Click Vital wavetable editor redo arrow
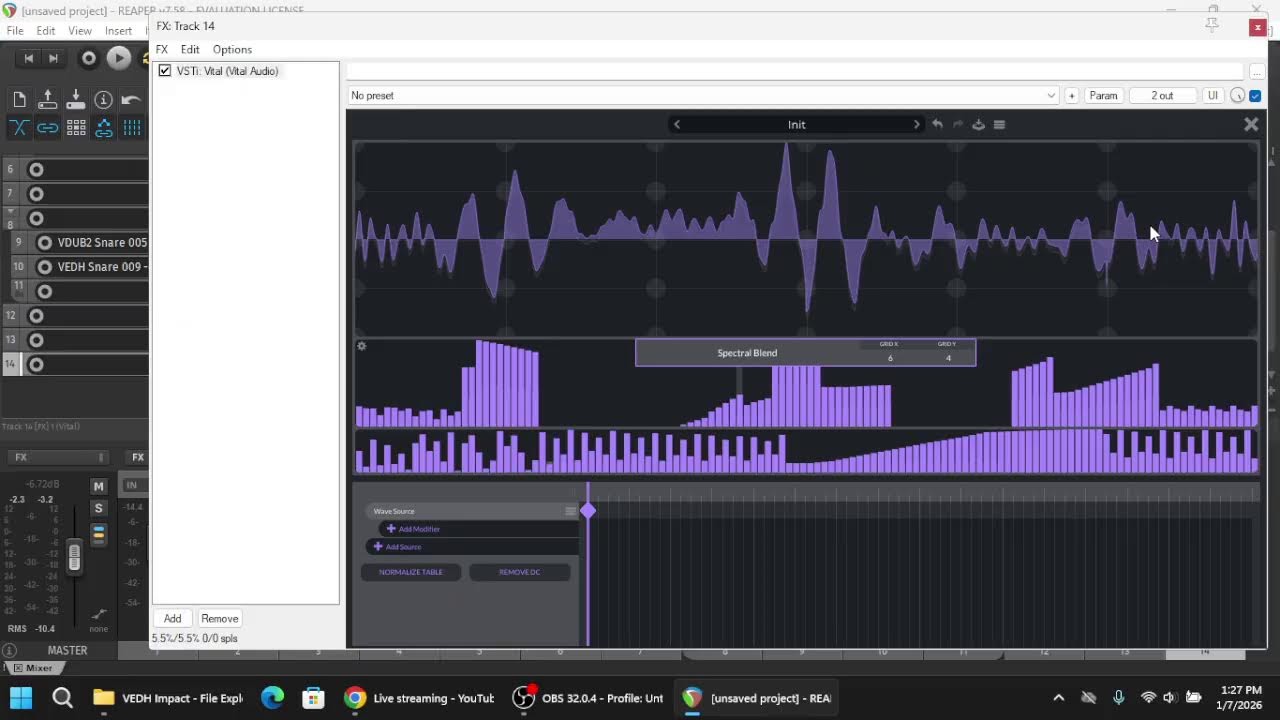The width and height of the screenshot is (1280, 720). 958,124
